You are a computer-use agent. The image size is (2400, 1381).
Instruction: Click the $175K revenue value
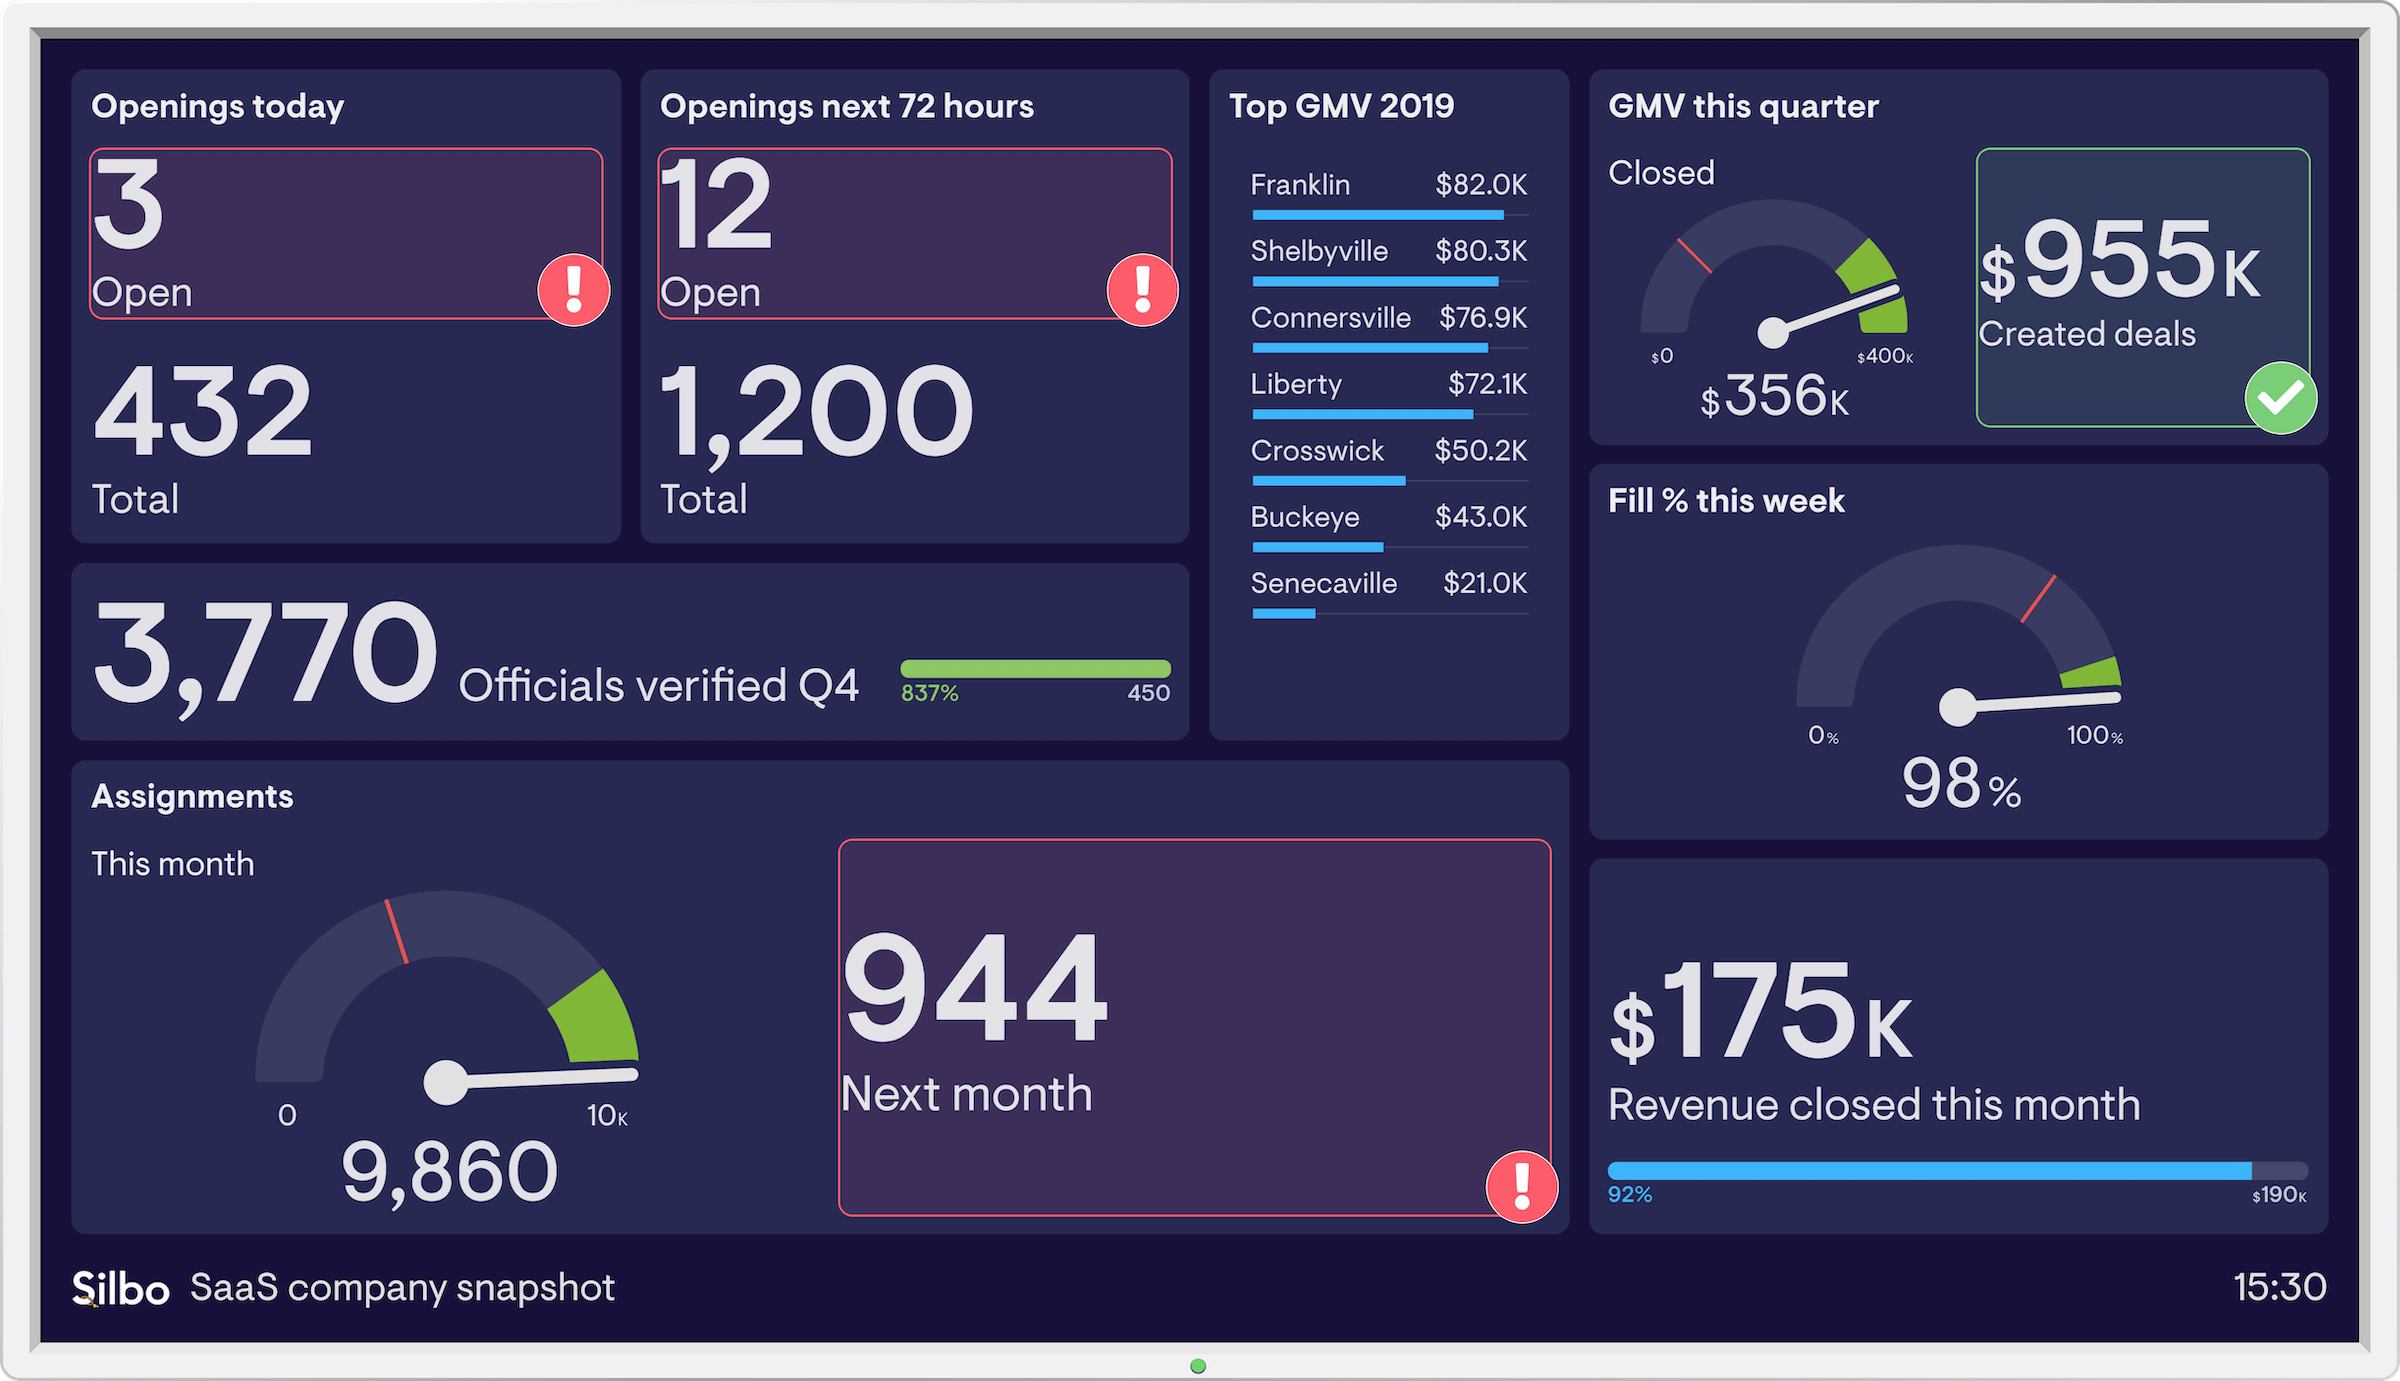pyautogui.click(x=1760, y=1012)
